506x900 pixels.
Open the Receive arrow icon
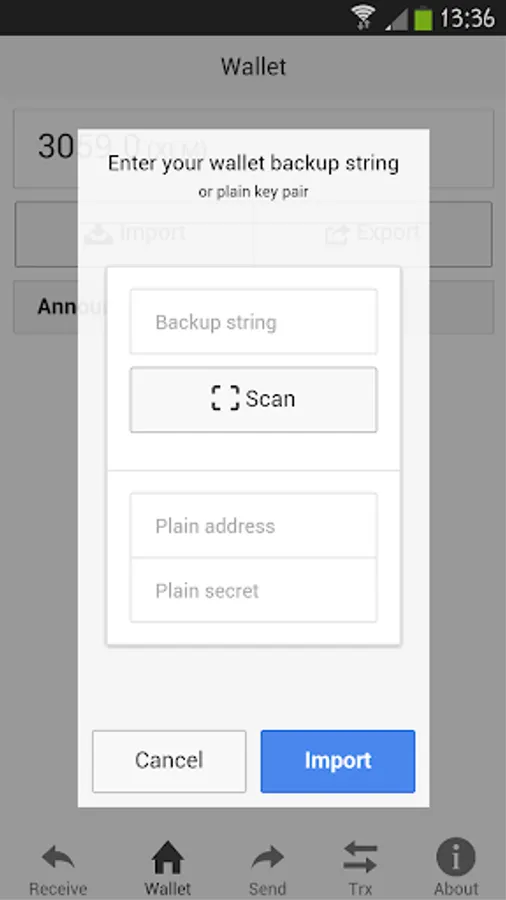(x=58, y=858)
